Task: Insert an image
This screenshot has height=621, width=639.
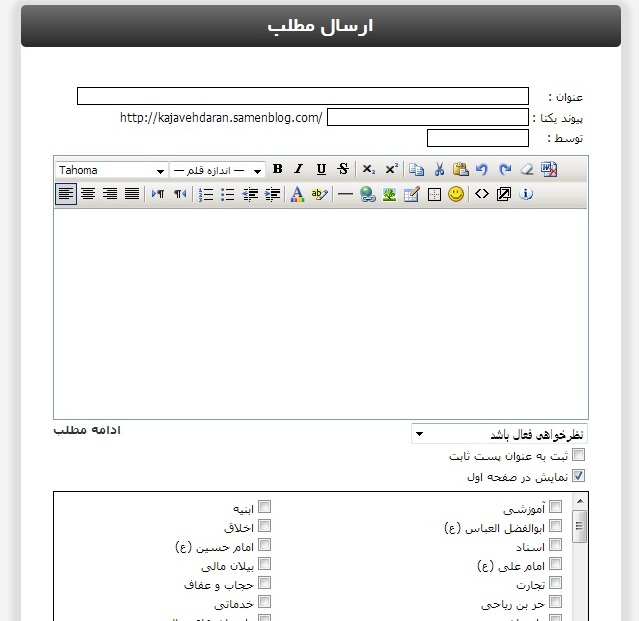Action: 390,194
